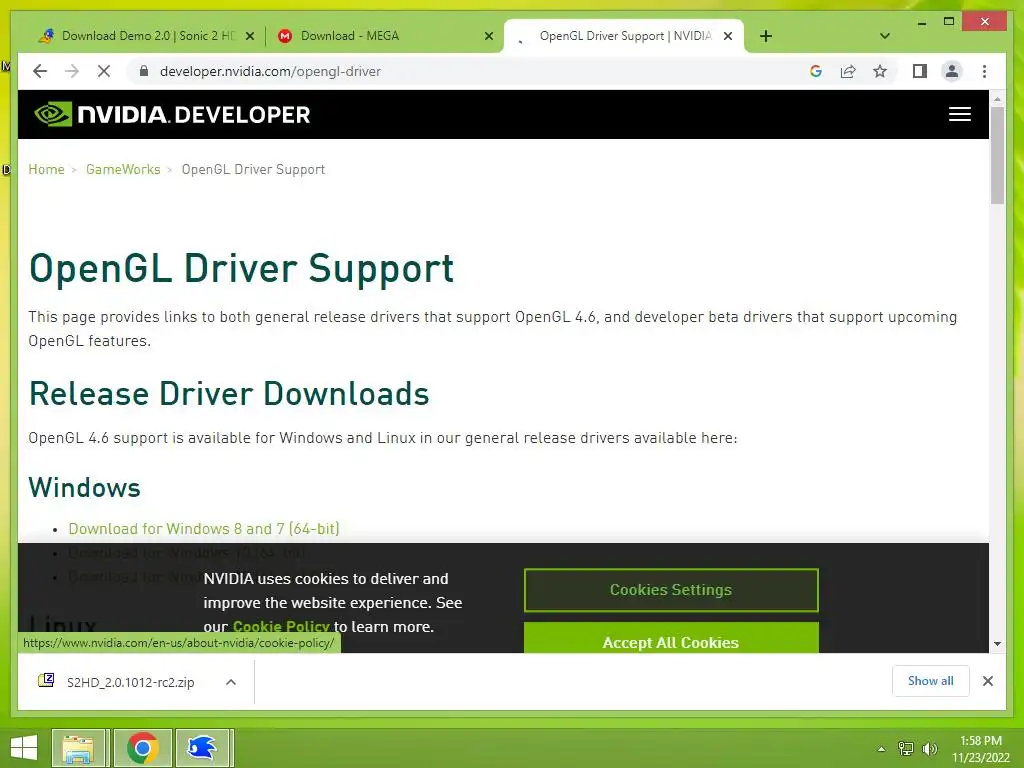Share this page via share icon
Screen dimensions: 1024x768
point(848,71)
